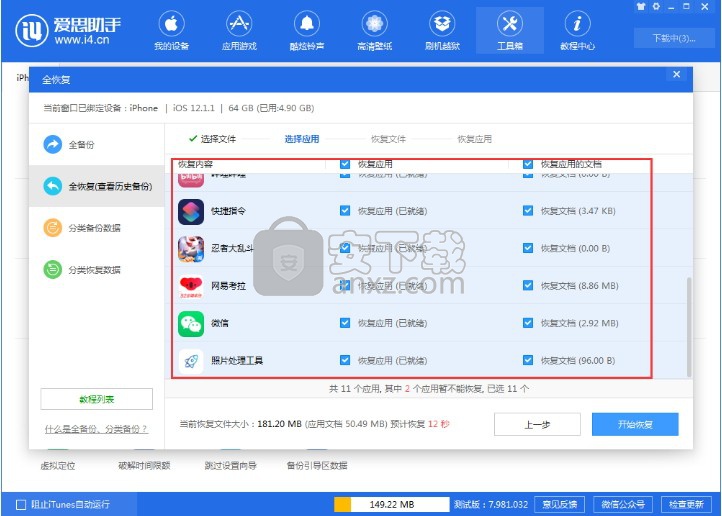This screenshot has height=516, width=722.
Task: Toggle the 恢复应用的文档 header checkbox
Action: click(x=528, y=164)
